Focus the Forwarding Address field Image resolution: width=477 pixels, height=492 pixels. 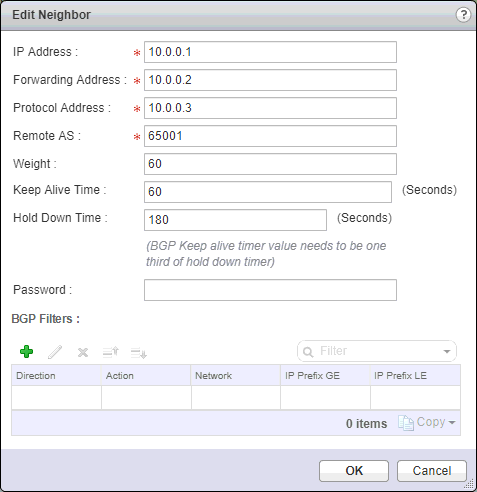pos(270,80)
